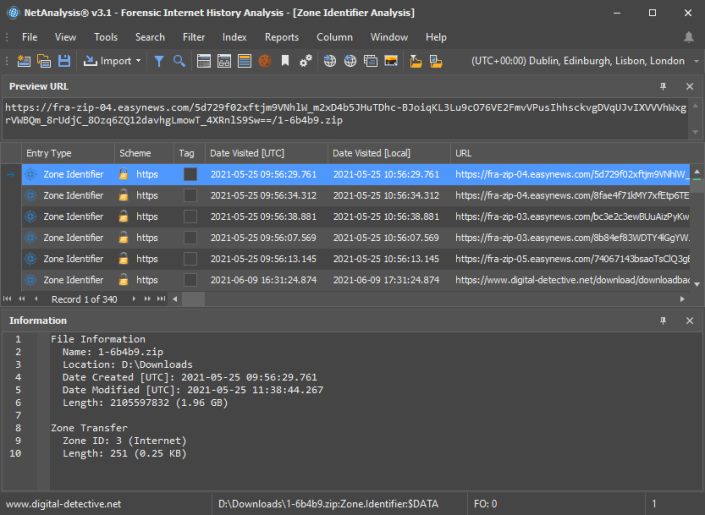Pin the Information panel
Image resolution: width=705 pixels, height=515 pixels.
tap(662, 321)
